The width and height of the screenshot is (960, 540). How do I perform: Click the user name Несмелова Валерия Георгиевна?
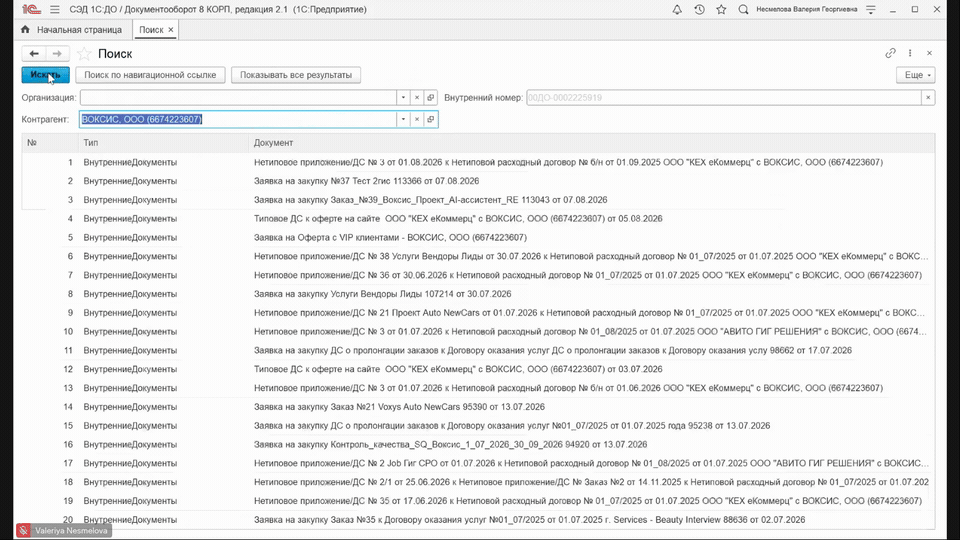[806, 9]
